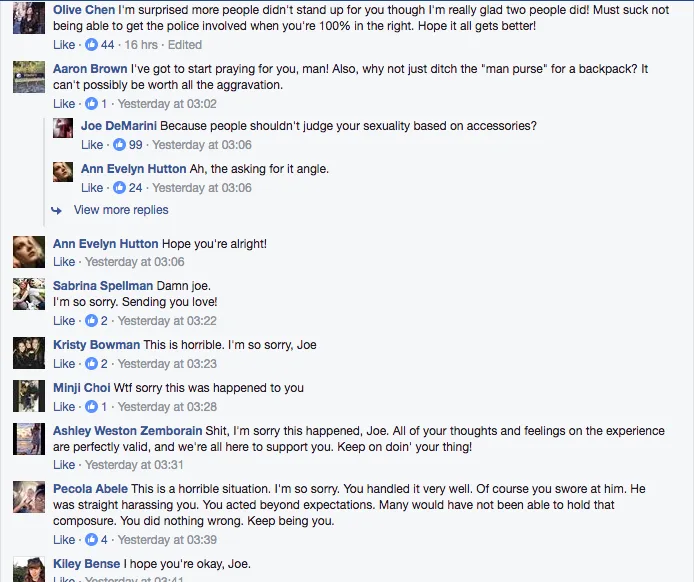This screenshot has width=694, height=582.
Task: Click the like-count icon on Minji Choi's comment
Action: pyautogui.click(x=92, y=407)
